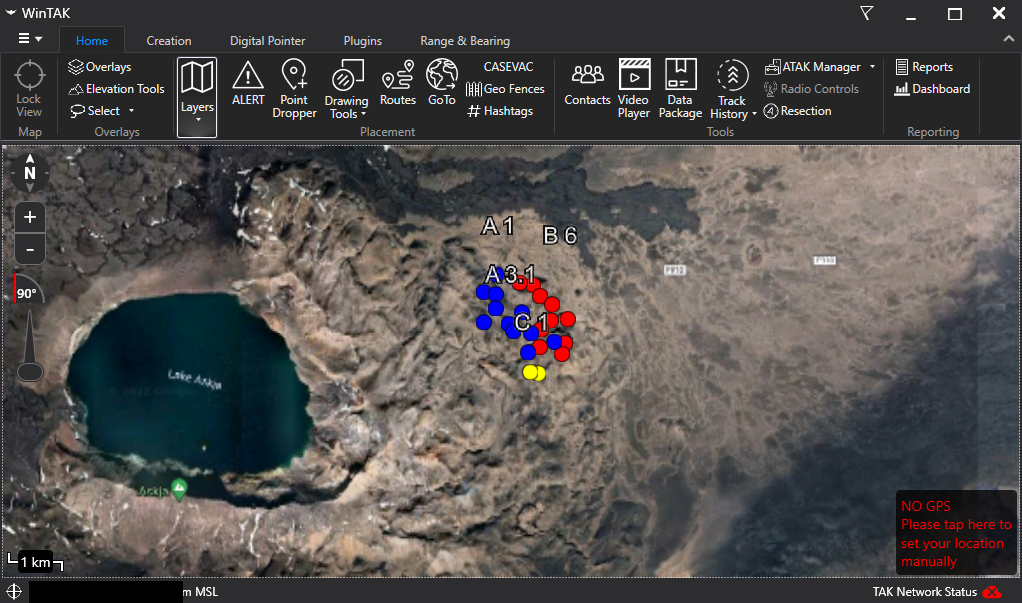The height and width of the screenshot is (603, 1022).
Task: Open the Overlays manager
Action: coord(100,66)
